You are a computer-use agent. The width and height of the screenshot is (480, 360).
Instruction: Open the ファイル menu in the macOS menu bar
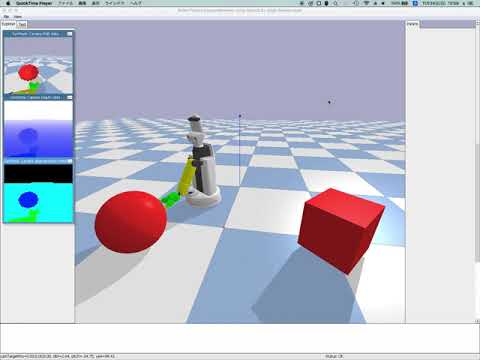(65, 3)
